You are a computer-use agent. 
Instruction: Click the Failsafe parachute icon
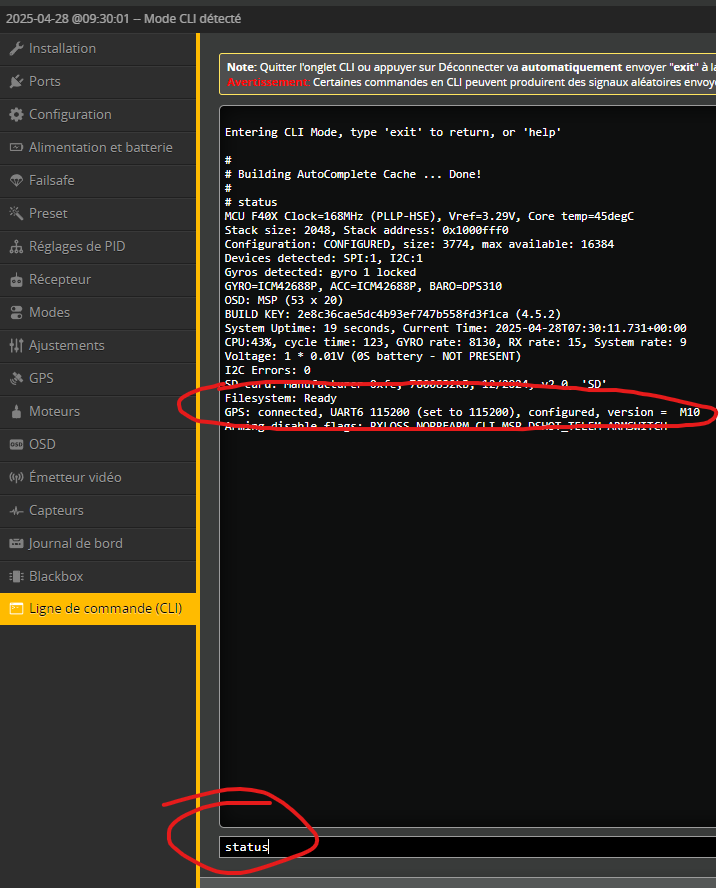pyautogui.click(x=16, y=181)
